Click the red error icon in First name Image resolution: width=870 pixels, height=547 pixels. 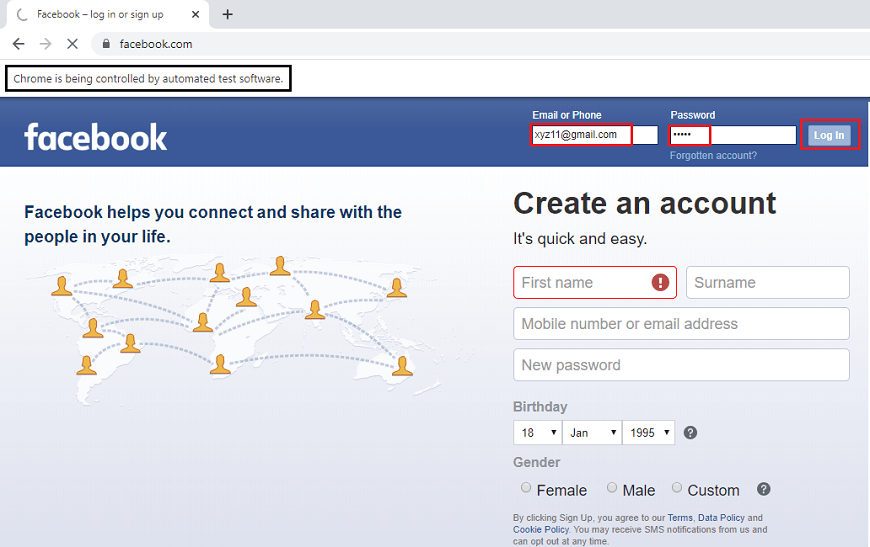click(x=660, y=283)
